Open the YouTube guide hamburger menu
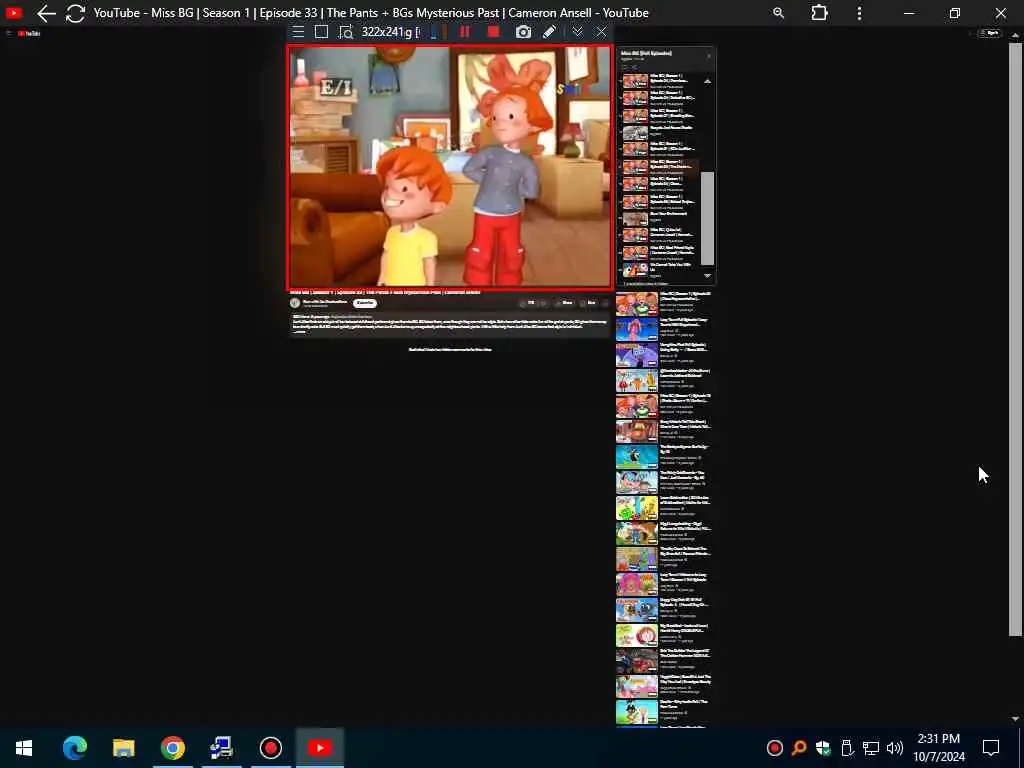The height and width of the screenshot is (768, 1024). pos(8,33)
